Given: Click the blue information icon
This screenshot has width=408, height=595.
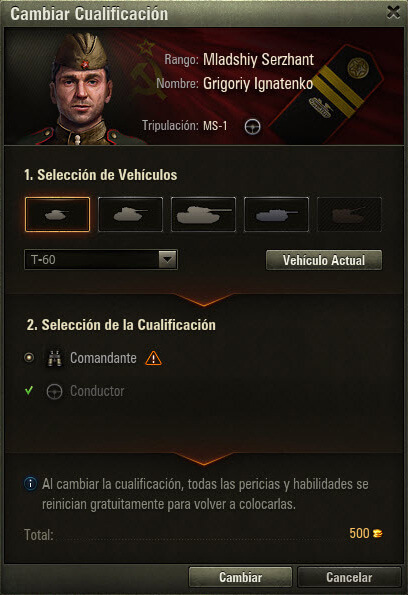Looking at the screenshot, I should point(30,483).
